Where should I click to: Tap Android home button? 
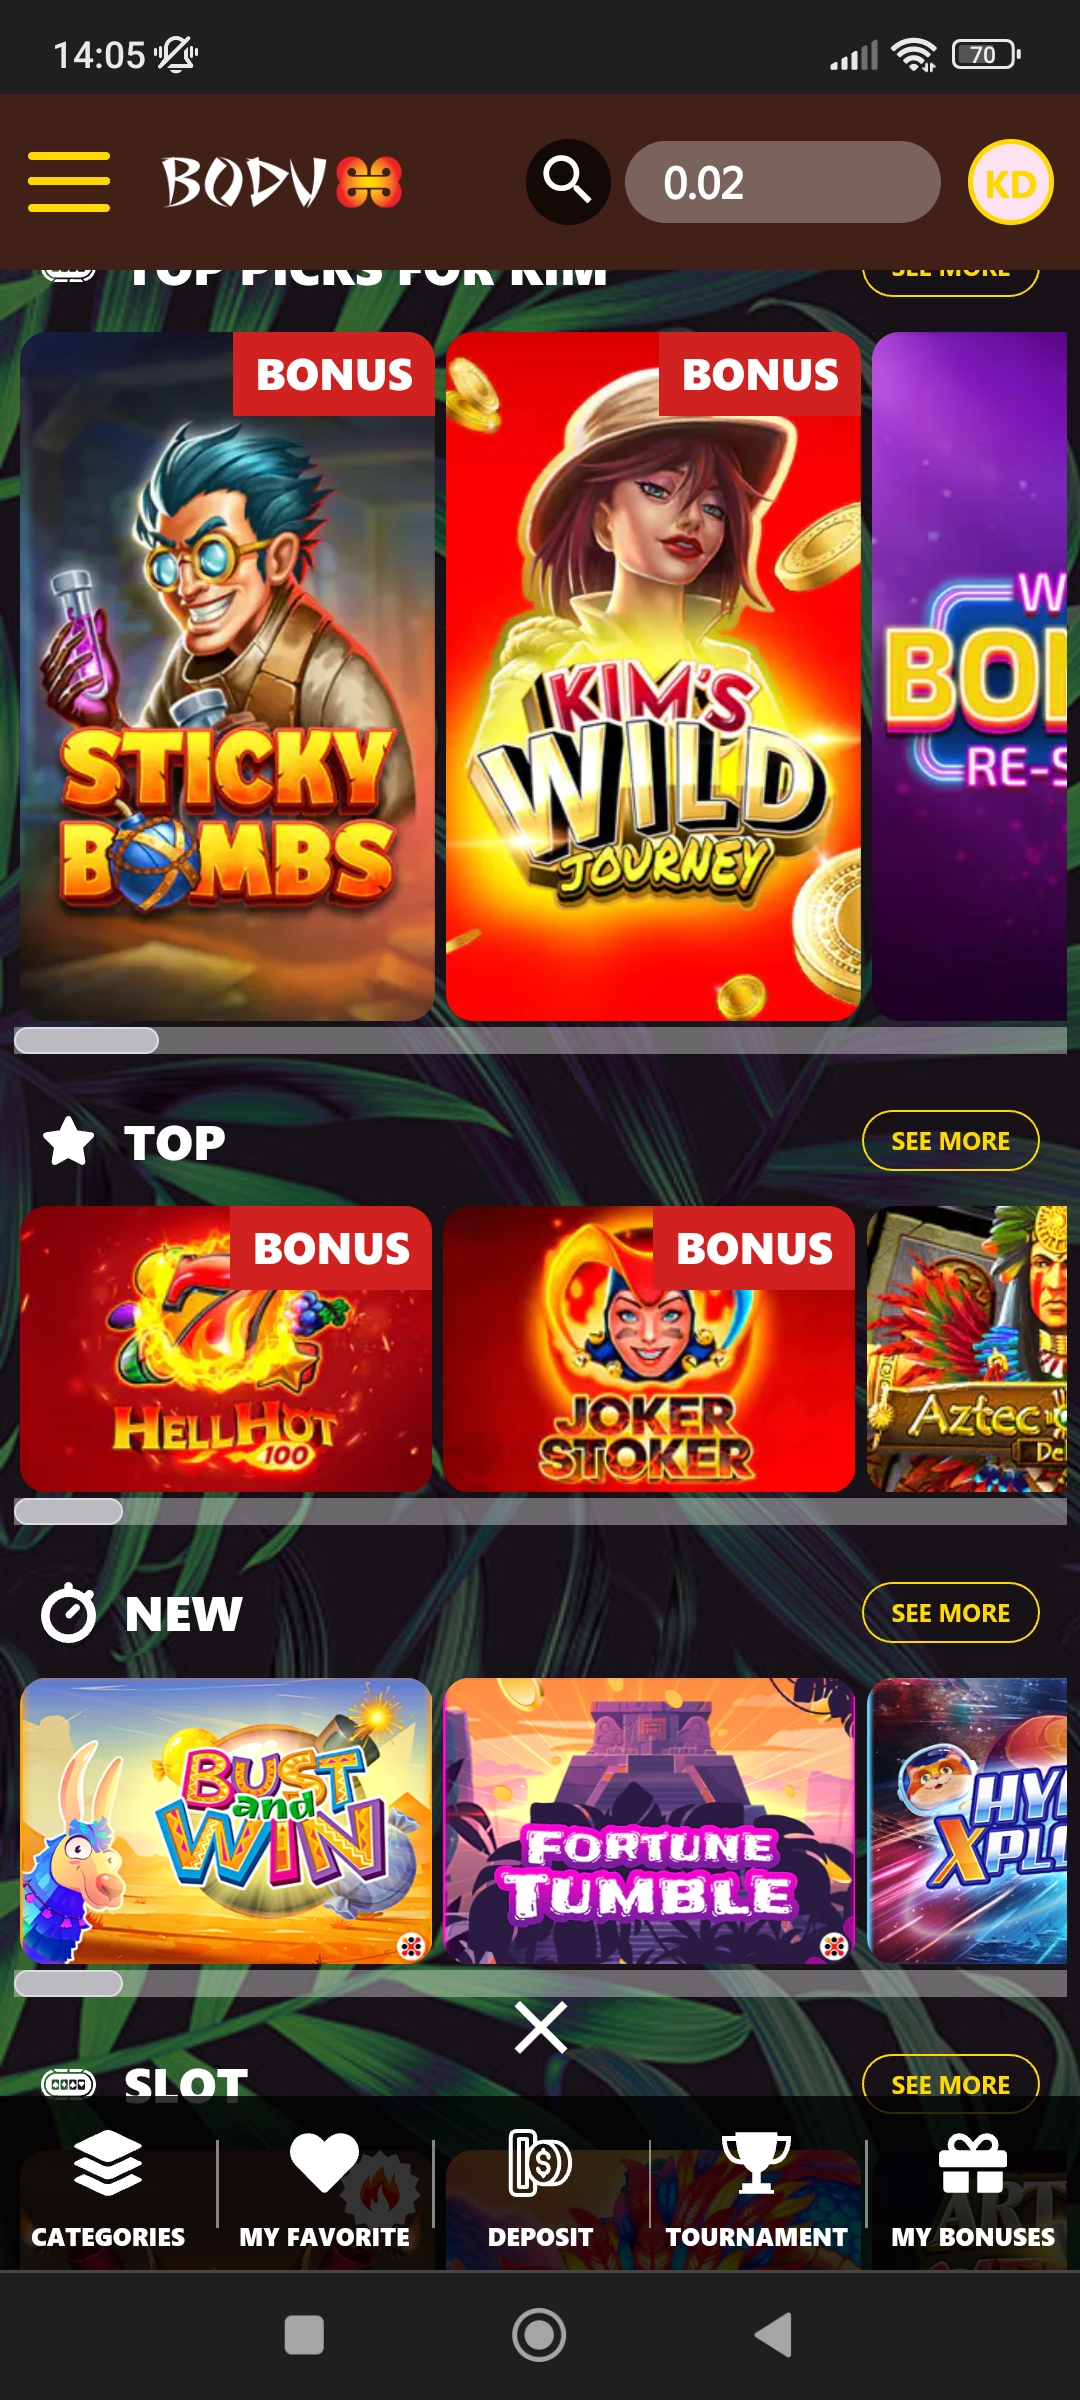(x=539, y=2335)
